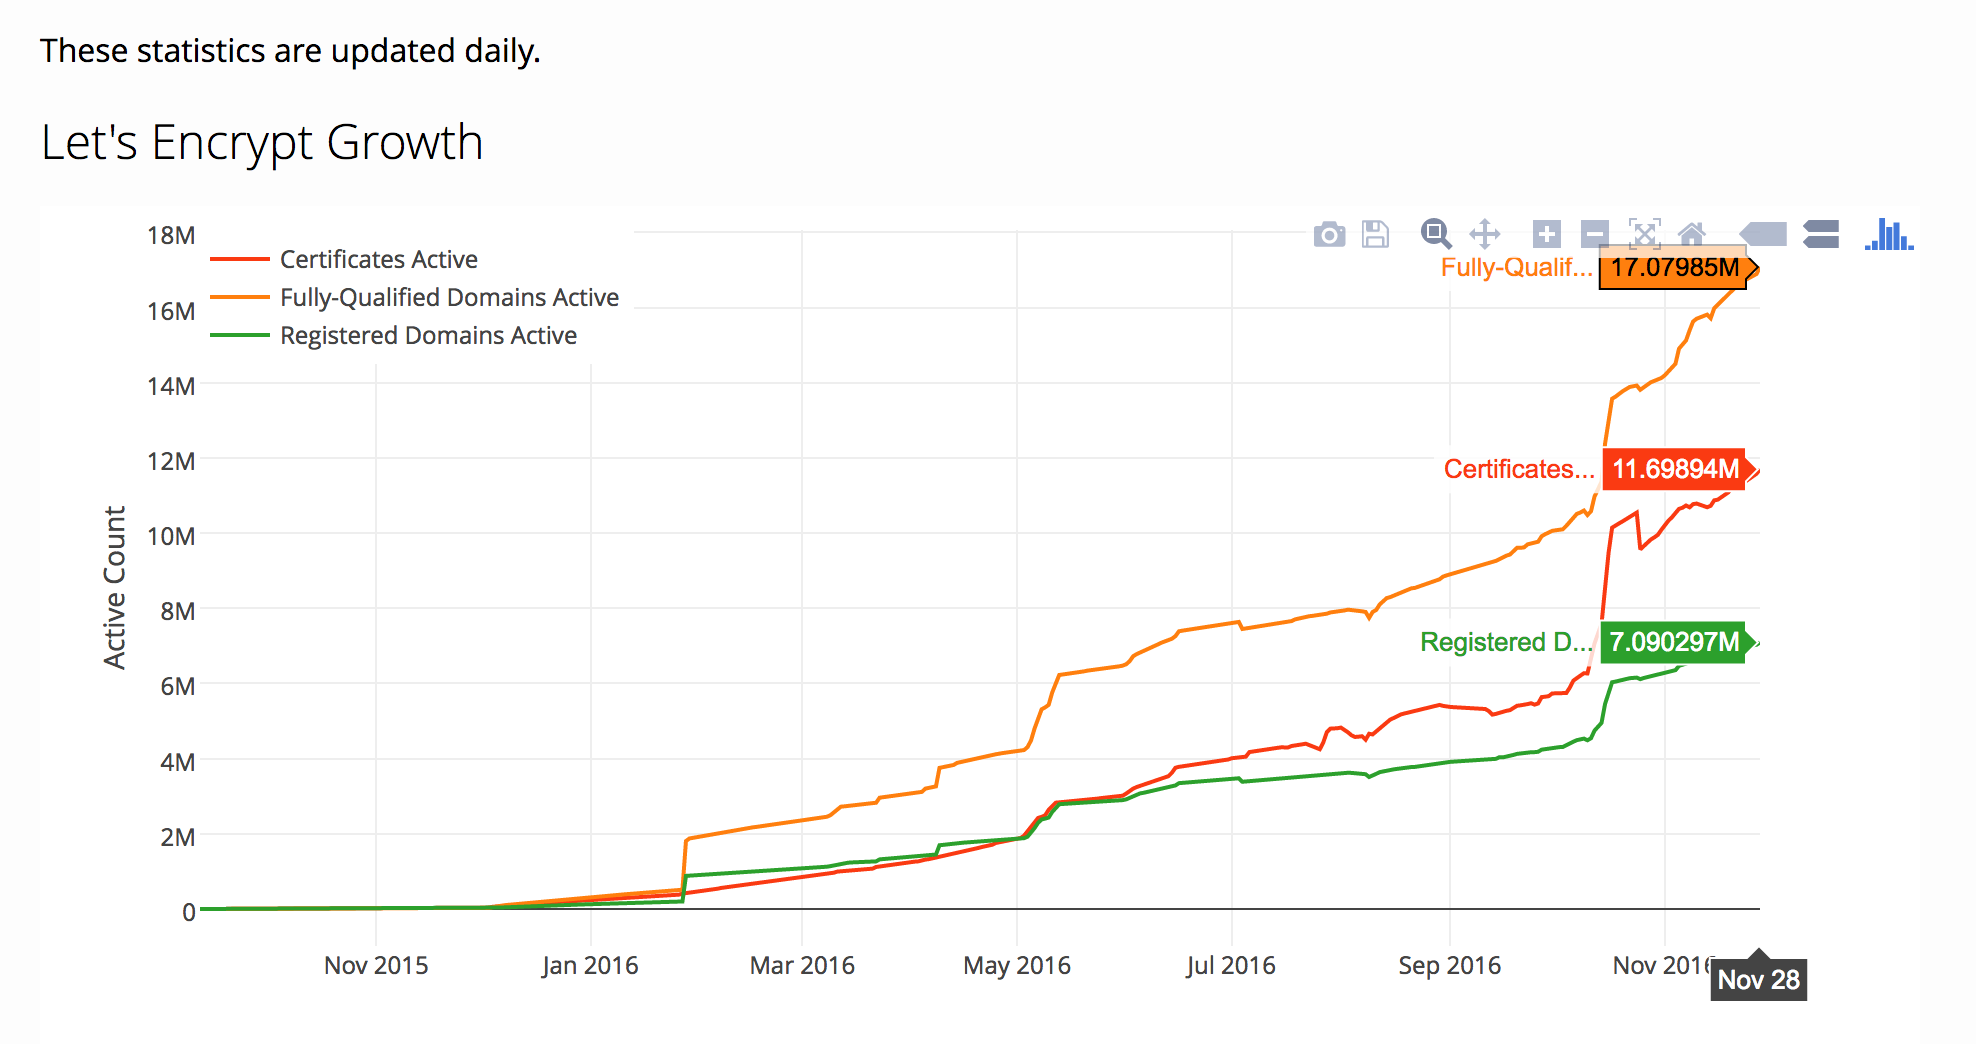Click the Nov 2015 x-axis label

click(376, 965)
